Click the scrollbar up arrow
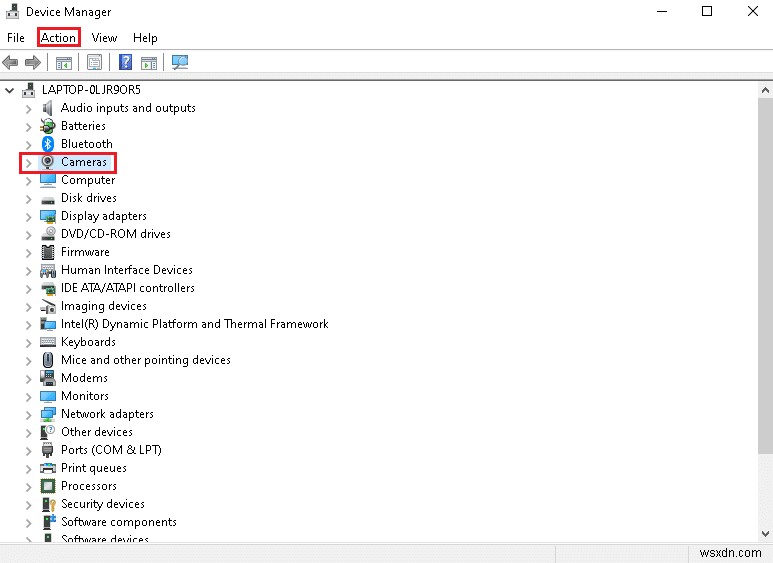 pos(765,90)
